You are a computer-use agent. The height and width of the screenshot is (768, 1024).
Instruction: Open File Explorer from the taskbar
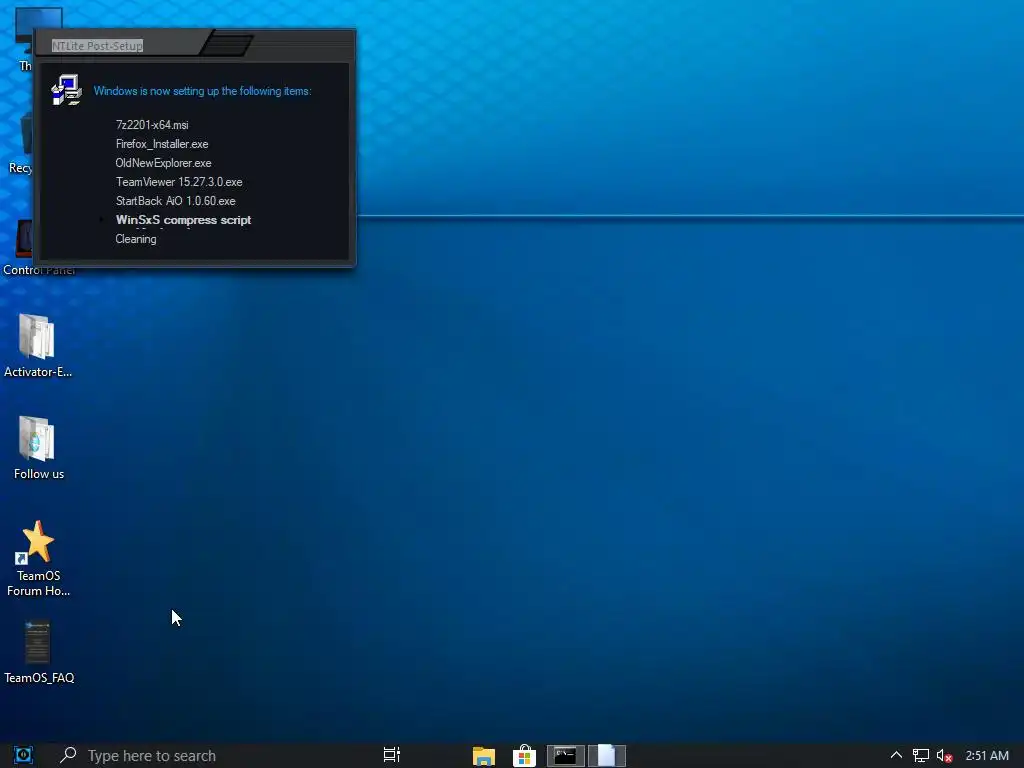484,756
